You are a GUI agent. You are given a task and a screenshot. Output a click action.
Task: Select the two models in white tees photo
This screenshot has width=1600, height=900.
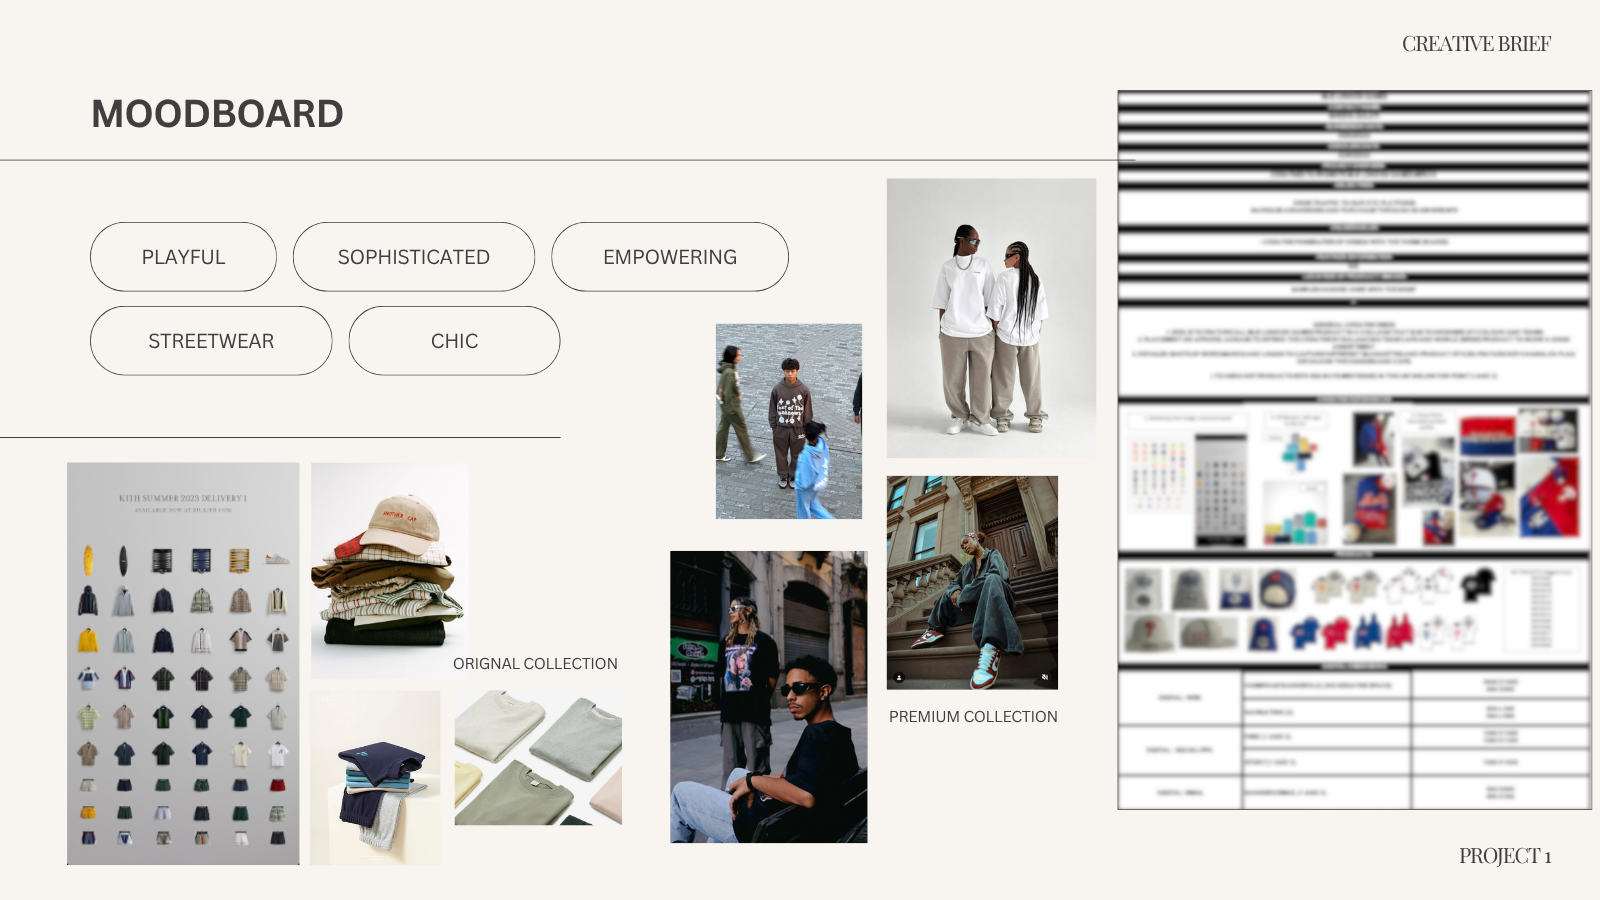[x=991, y=318]
